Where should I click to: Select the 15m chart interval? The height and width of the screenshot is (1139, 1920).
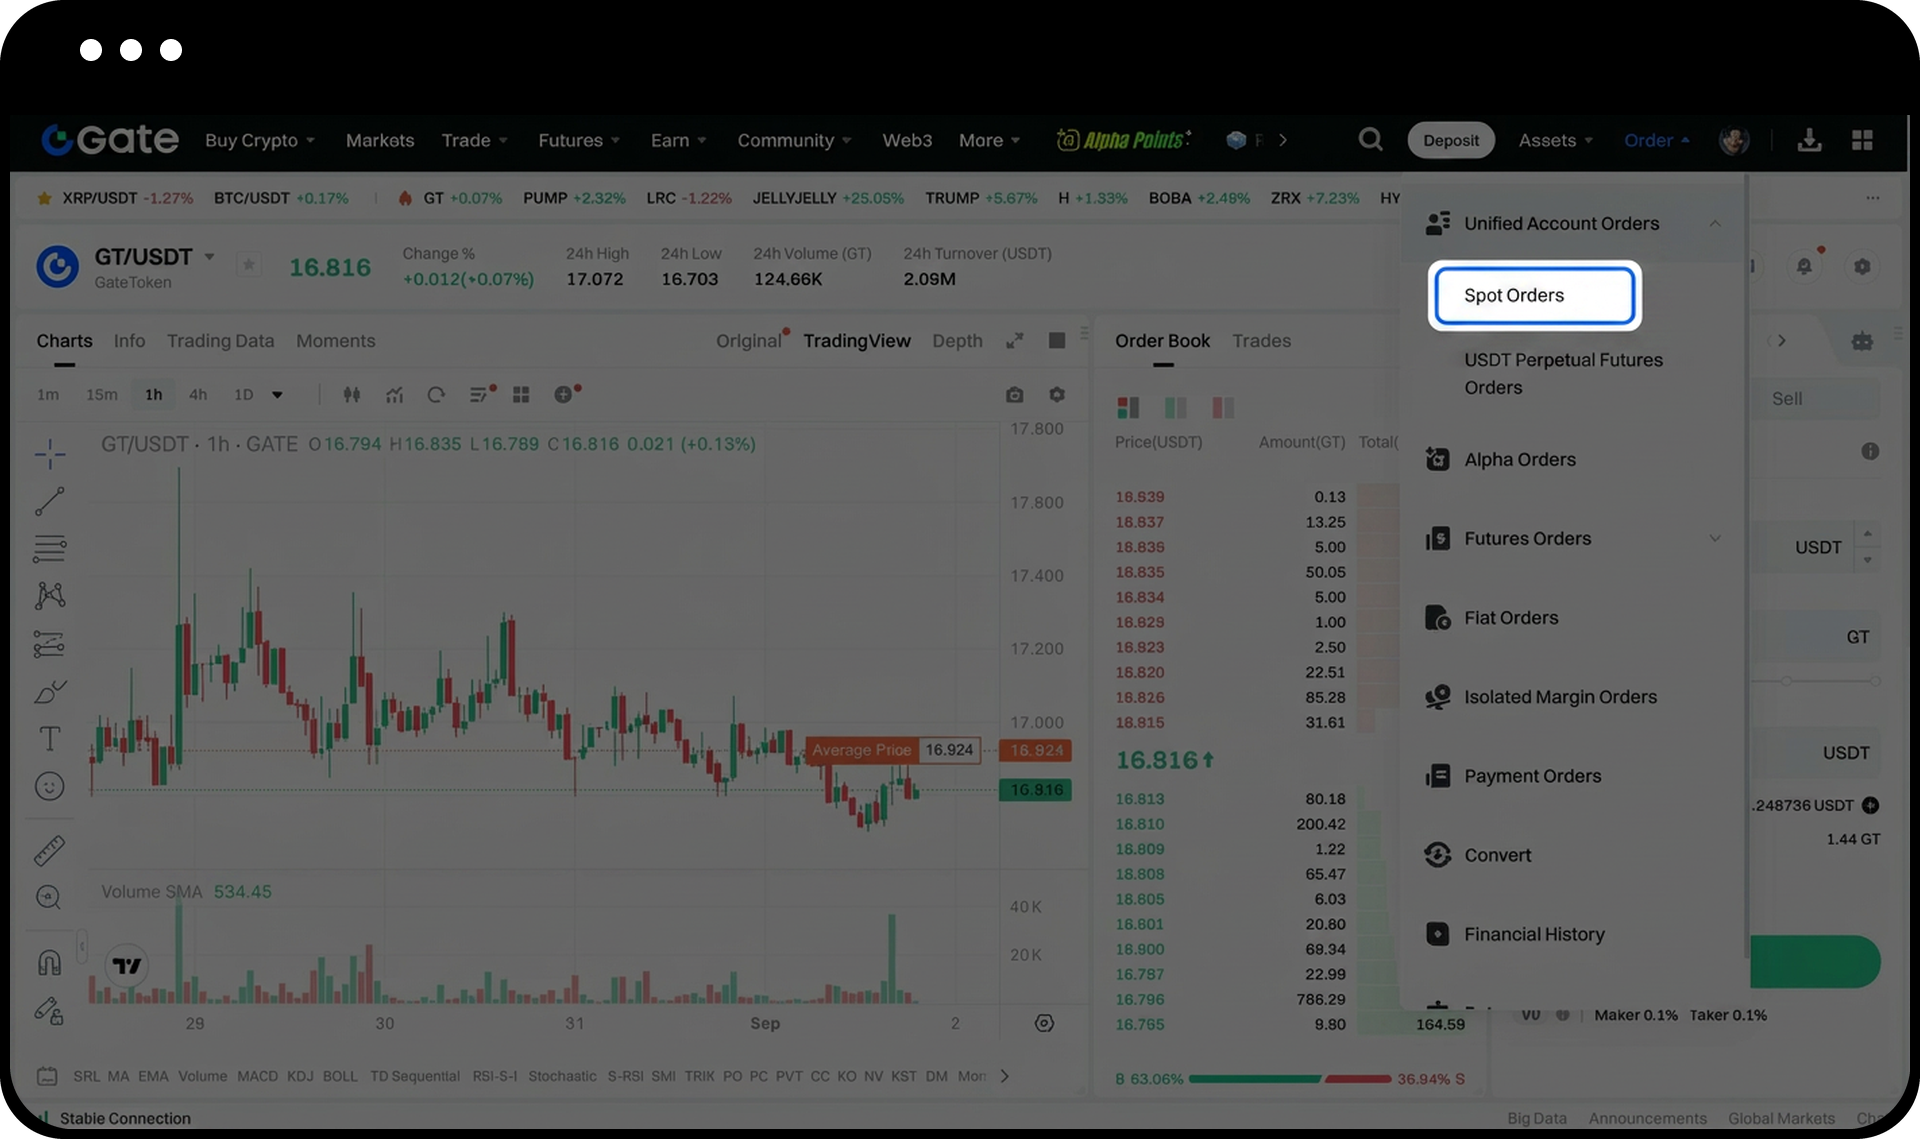(x=101, y=395)
